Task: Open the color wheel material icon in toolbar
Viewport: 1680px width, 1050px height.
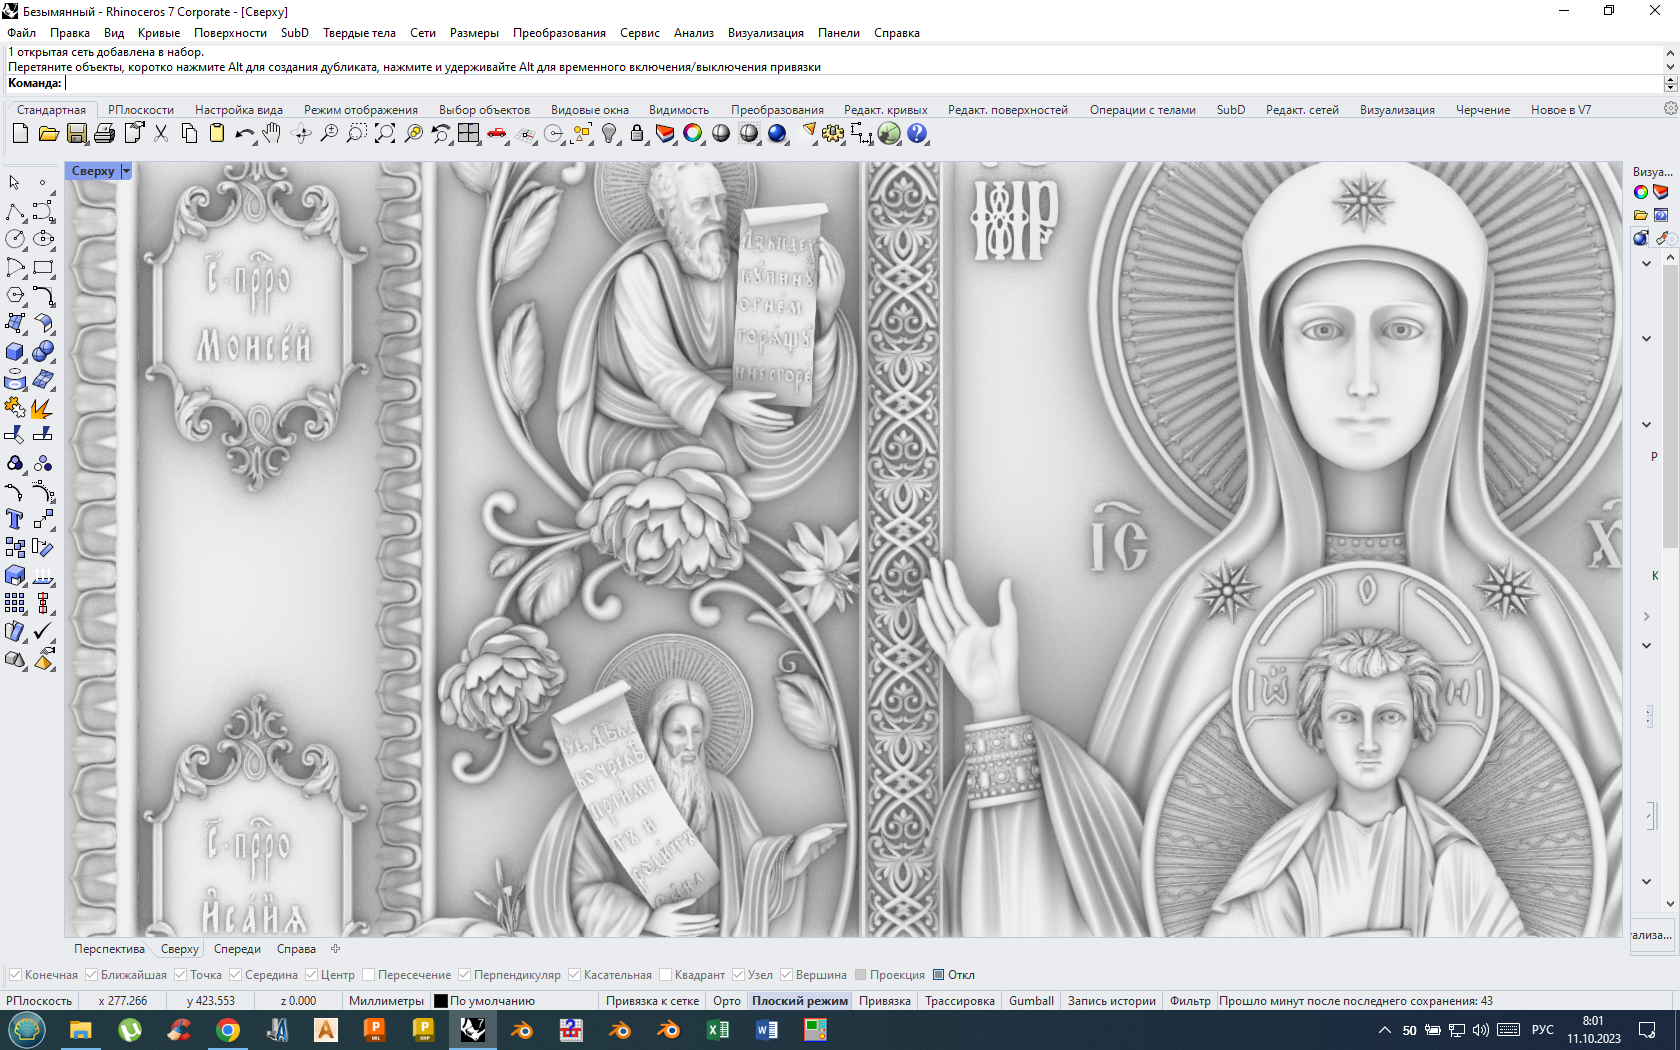Action: (x=693, y=133)
